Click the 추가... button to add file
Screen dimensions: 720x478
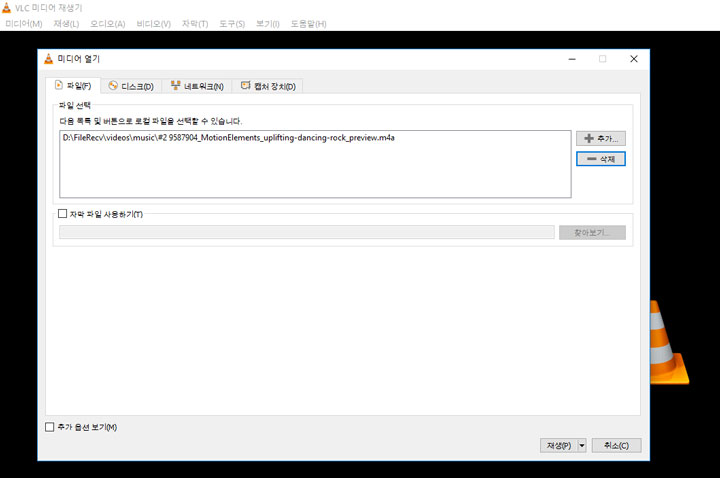click(601, 138)
